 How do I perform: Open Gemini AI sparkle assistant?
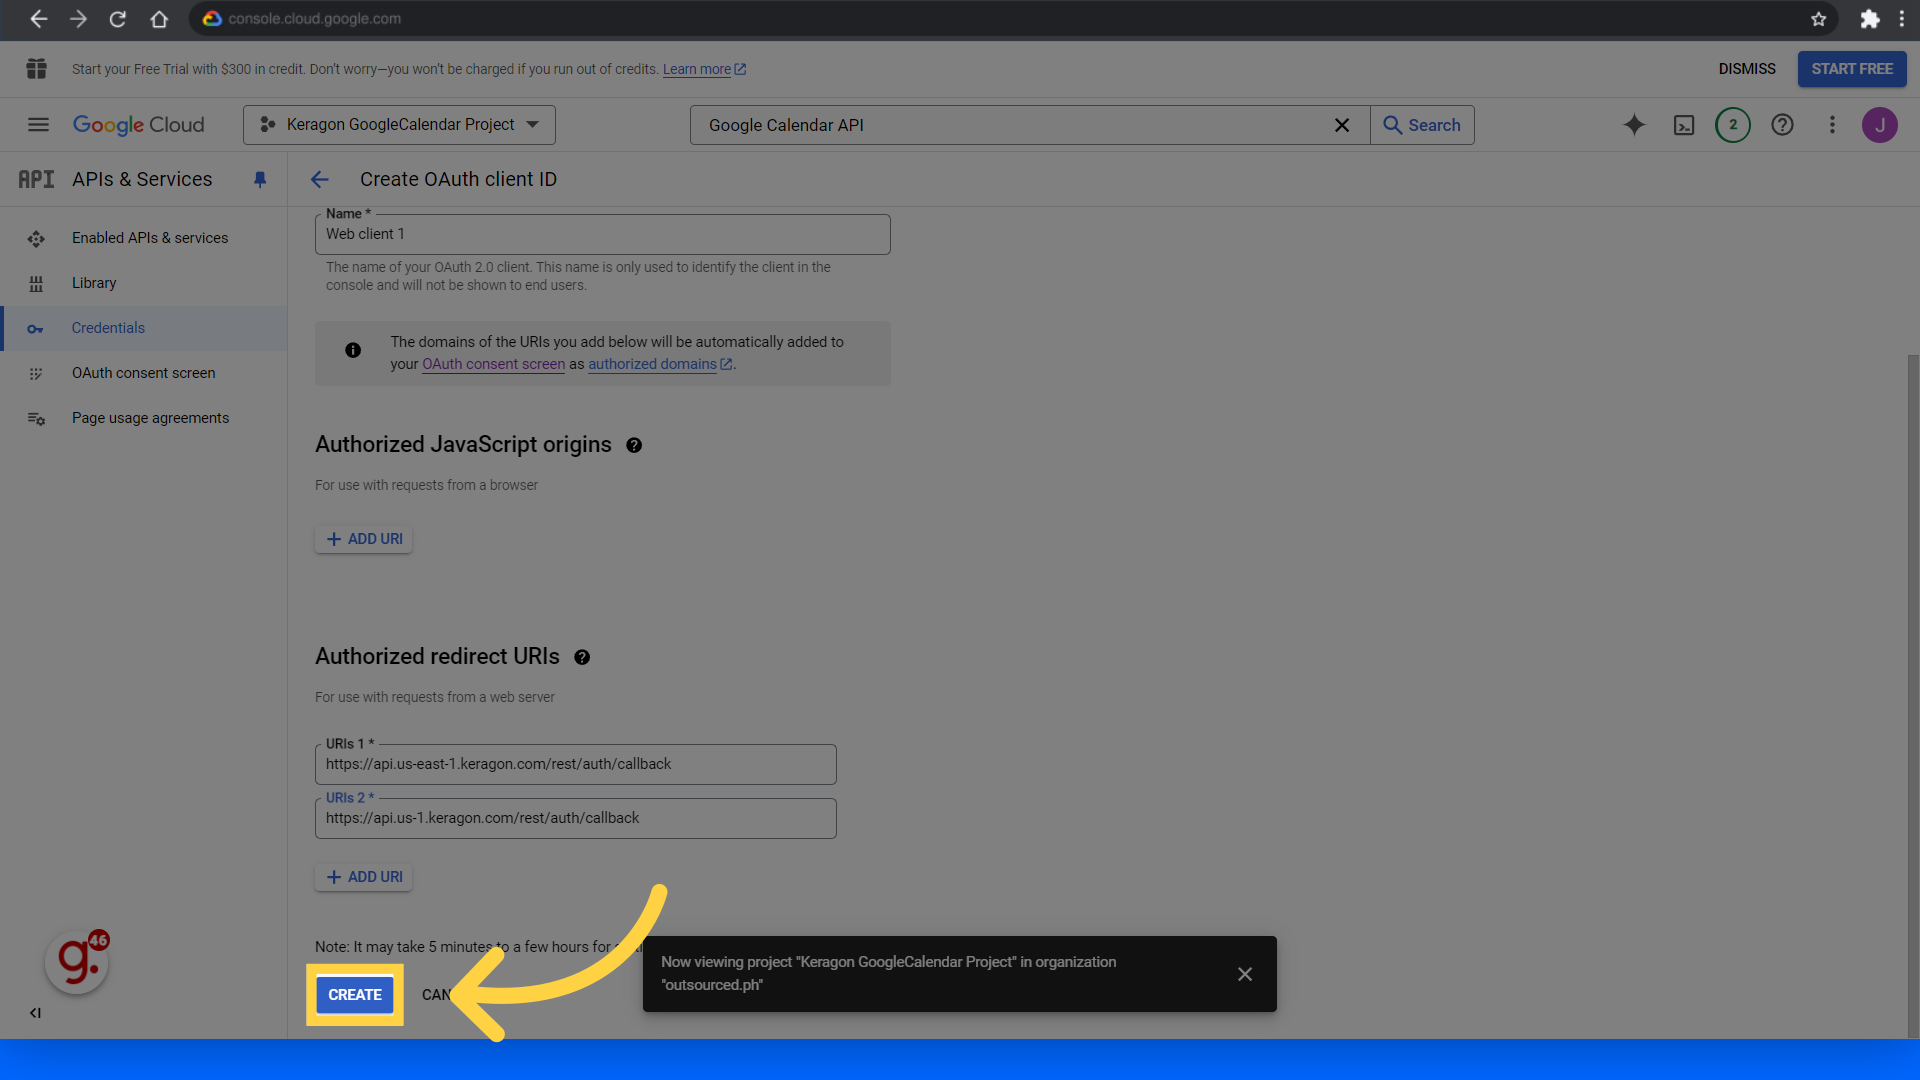(1634, 125)
